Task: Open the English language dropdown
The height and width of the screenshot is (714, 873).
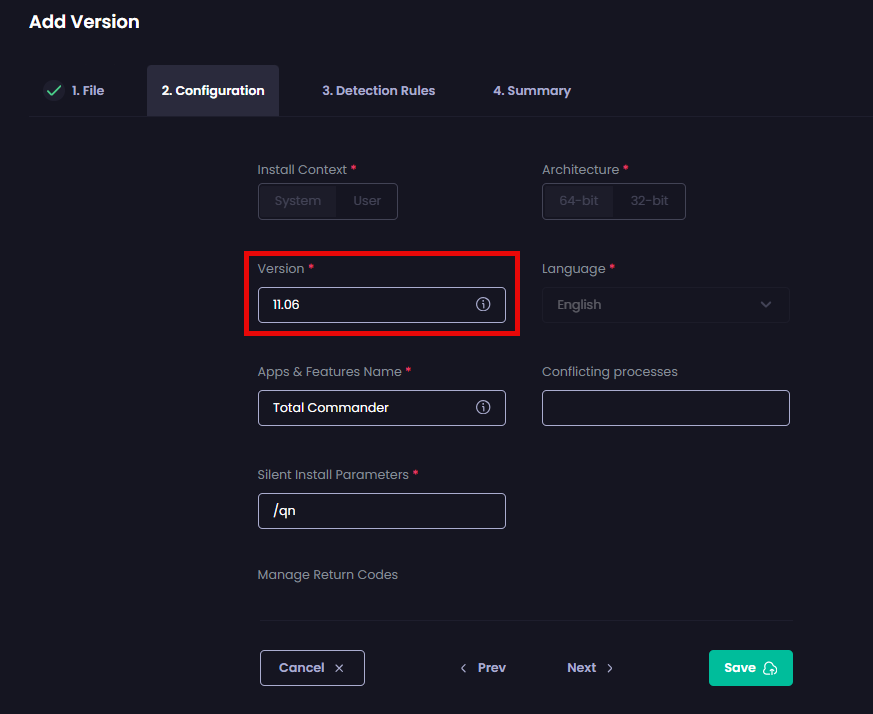Action: 665,304
